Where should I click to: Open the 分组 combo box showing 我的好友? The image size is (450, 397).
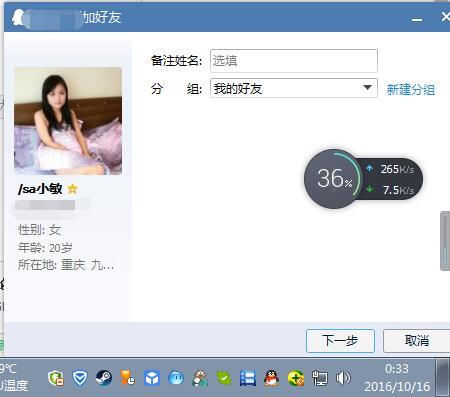point(294,88)
